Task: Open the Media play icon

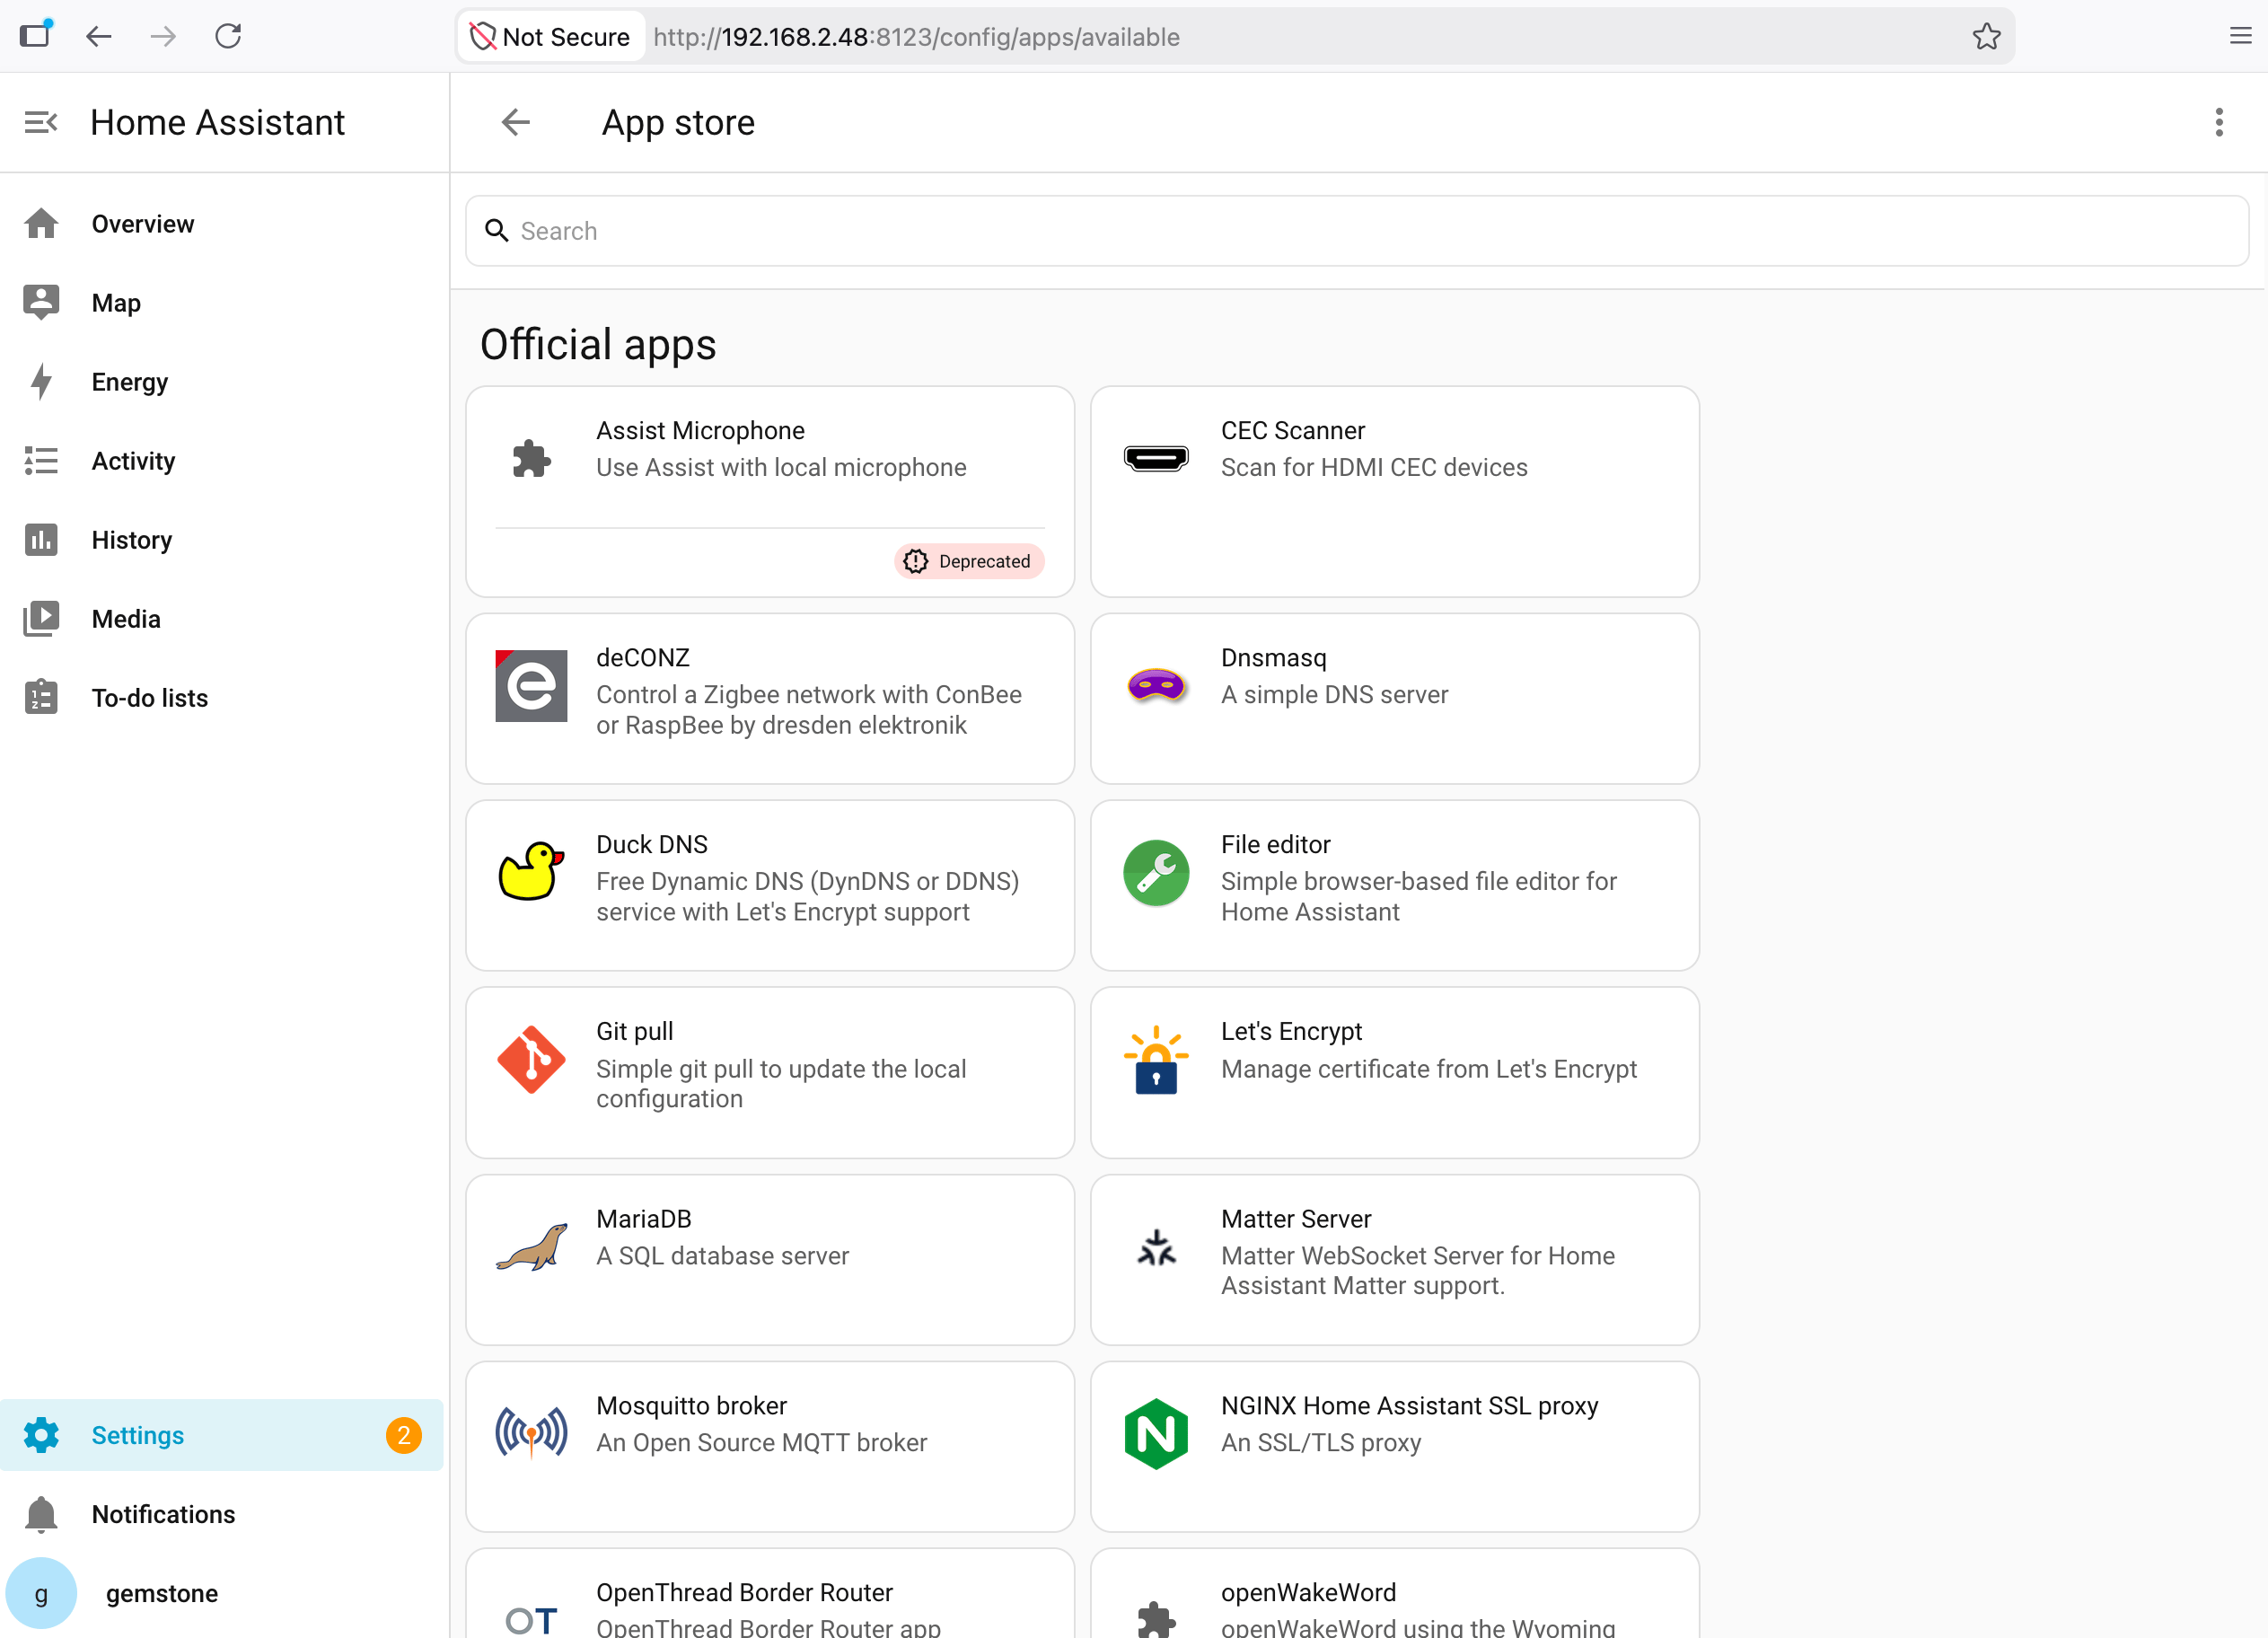Action: point(41,618)
